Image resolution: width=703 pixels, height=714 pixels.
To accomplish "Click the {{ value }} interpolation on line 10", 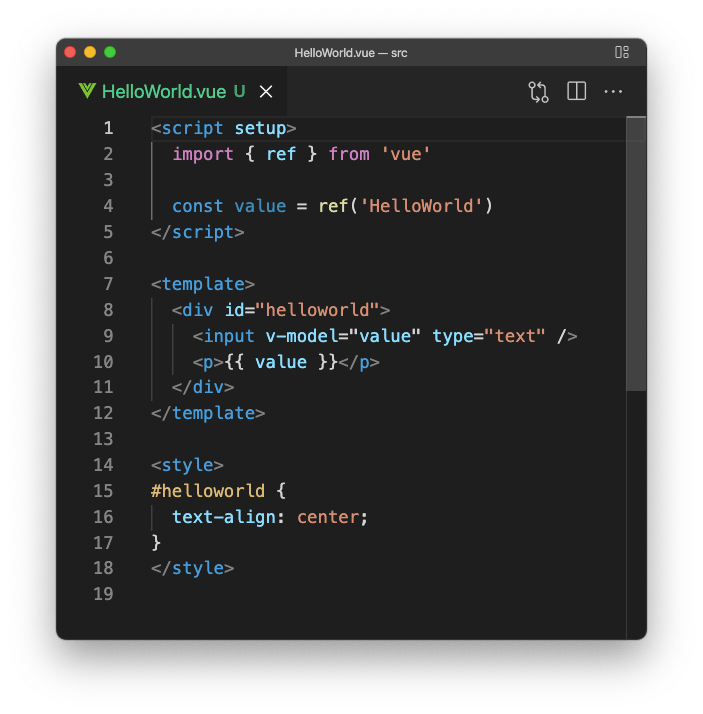I will point(281,362).
